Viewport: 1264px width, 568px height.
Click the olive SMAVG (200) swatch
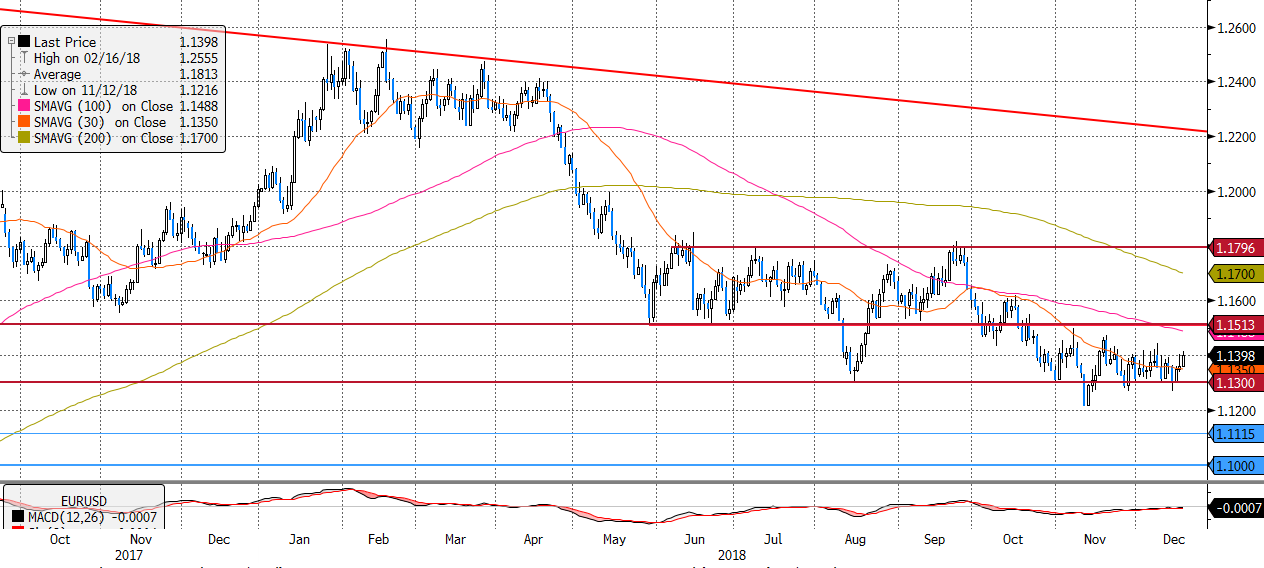24,138
